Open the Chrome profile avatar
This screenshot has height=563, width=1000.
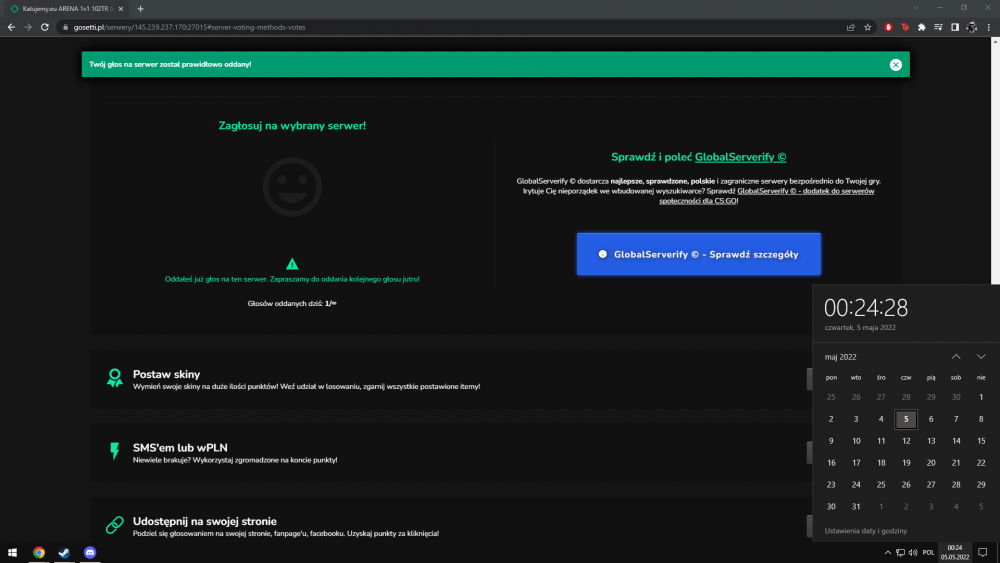(x=971, y=27)
